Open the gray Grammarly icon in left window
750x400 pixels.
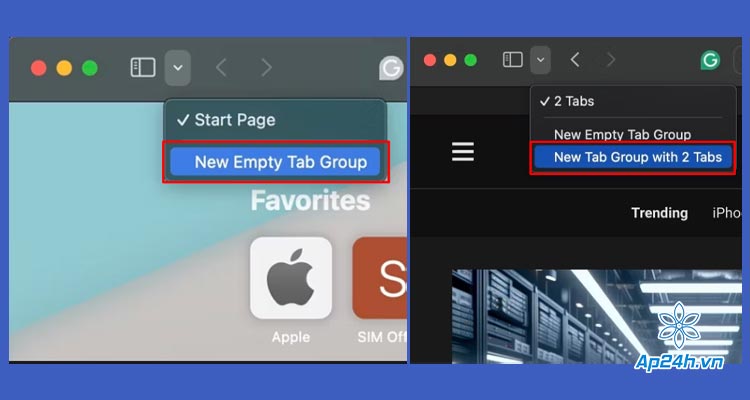pyautogui.click(x=391, y=68)
